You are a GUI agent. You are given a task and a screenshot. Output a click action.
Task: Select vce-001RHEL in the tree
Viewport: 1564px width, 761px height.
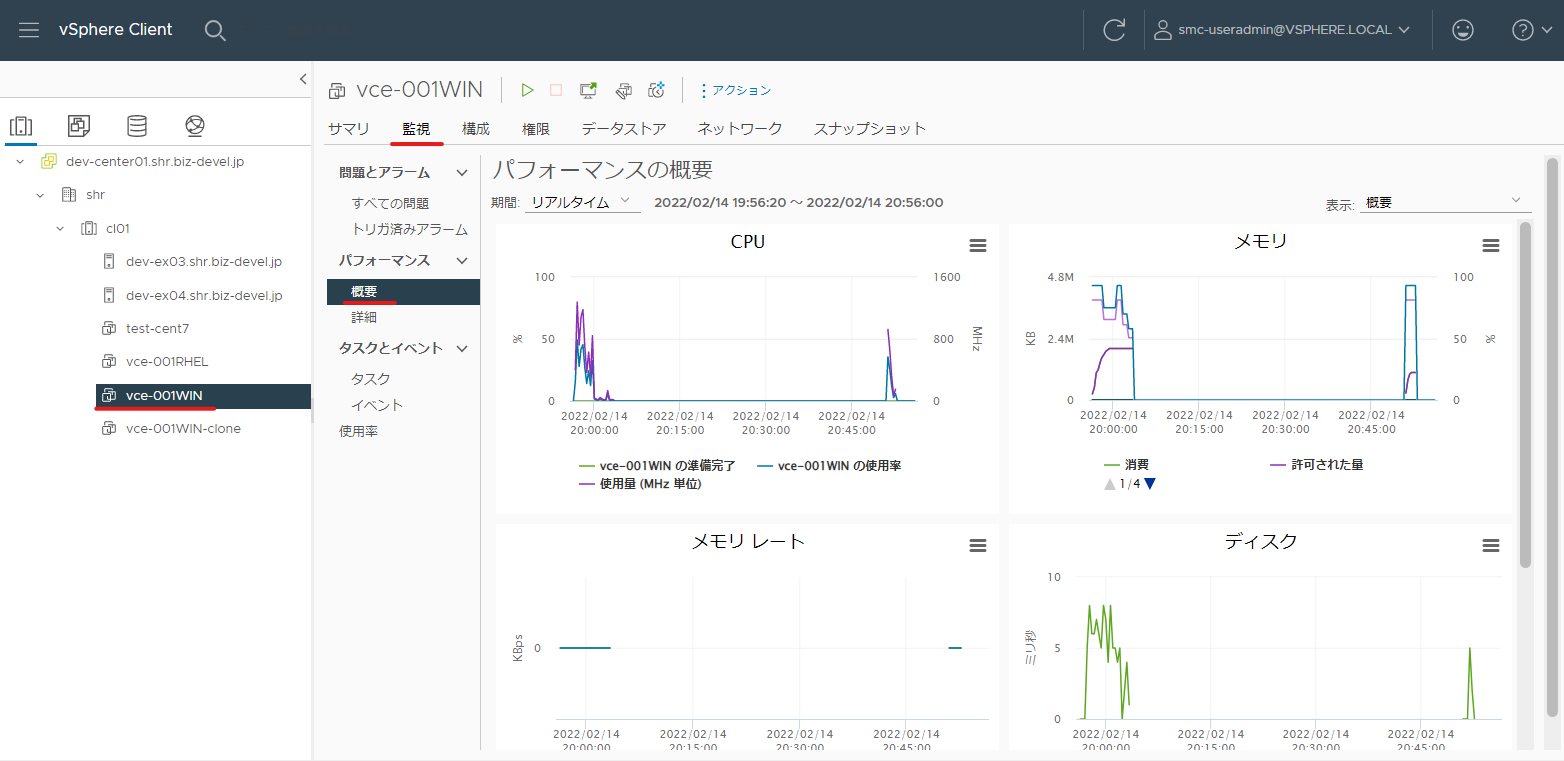[167, 362]
